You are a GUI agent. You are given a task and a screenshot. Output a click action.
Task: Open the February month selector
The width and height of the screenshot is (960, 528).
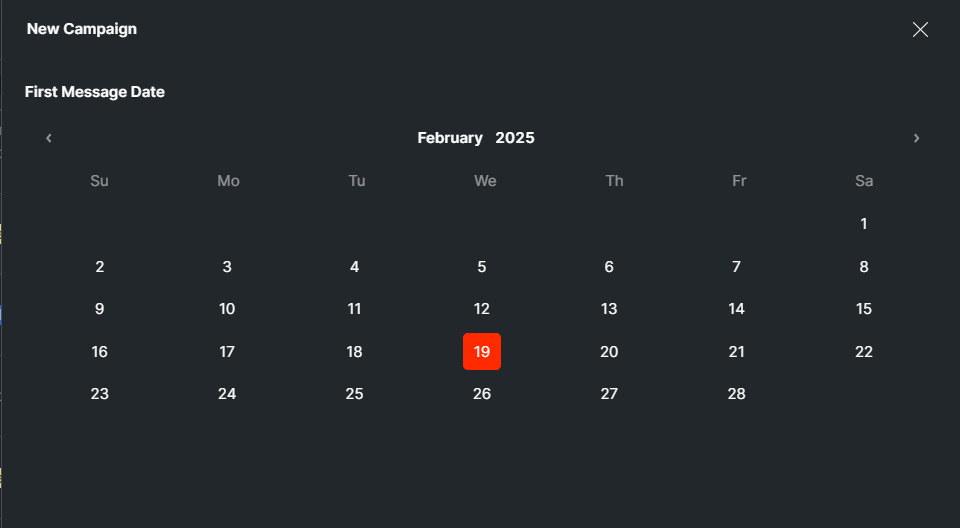click(x=450, y=138)
